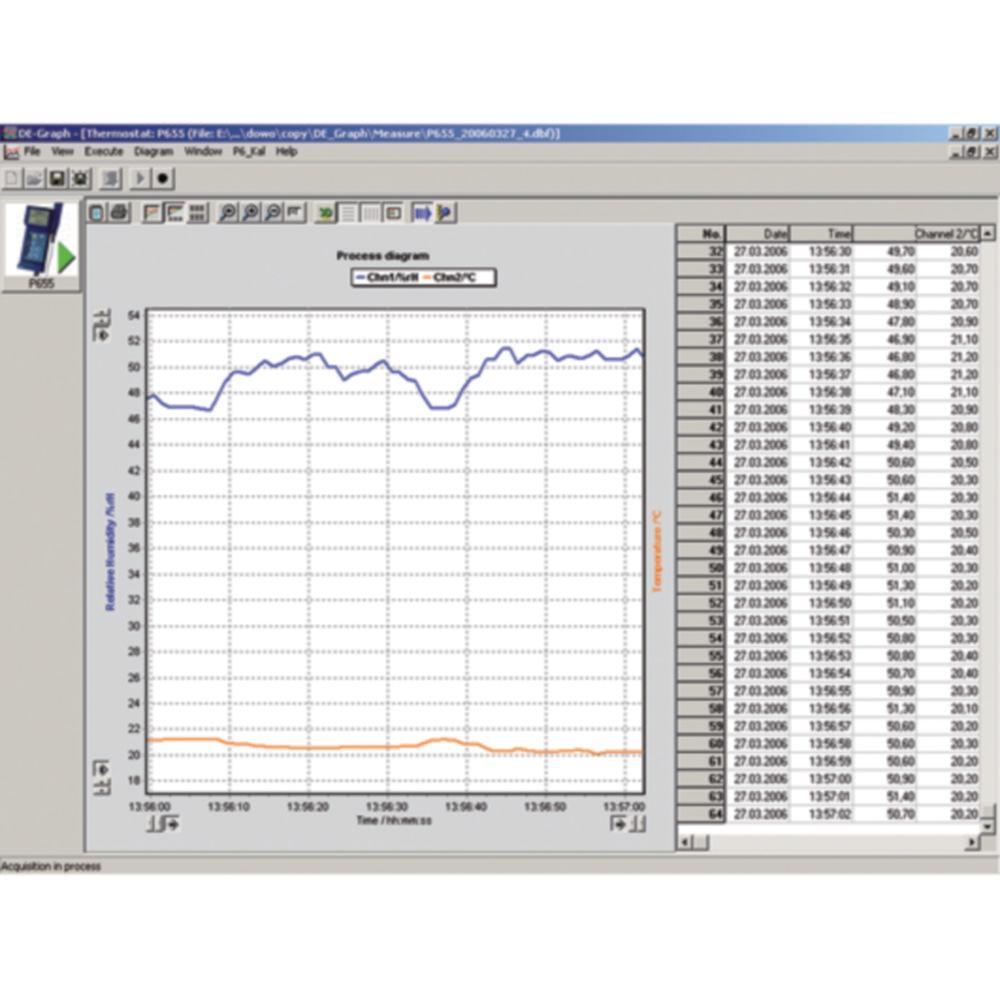Viewport: 1000px width, 1000px height.
Task: Select the P655 device thumbnail
Action: [41, 245]
